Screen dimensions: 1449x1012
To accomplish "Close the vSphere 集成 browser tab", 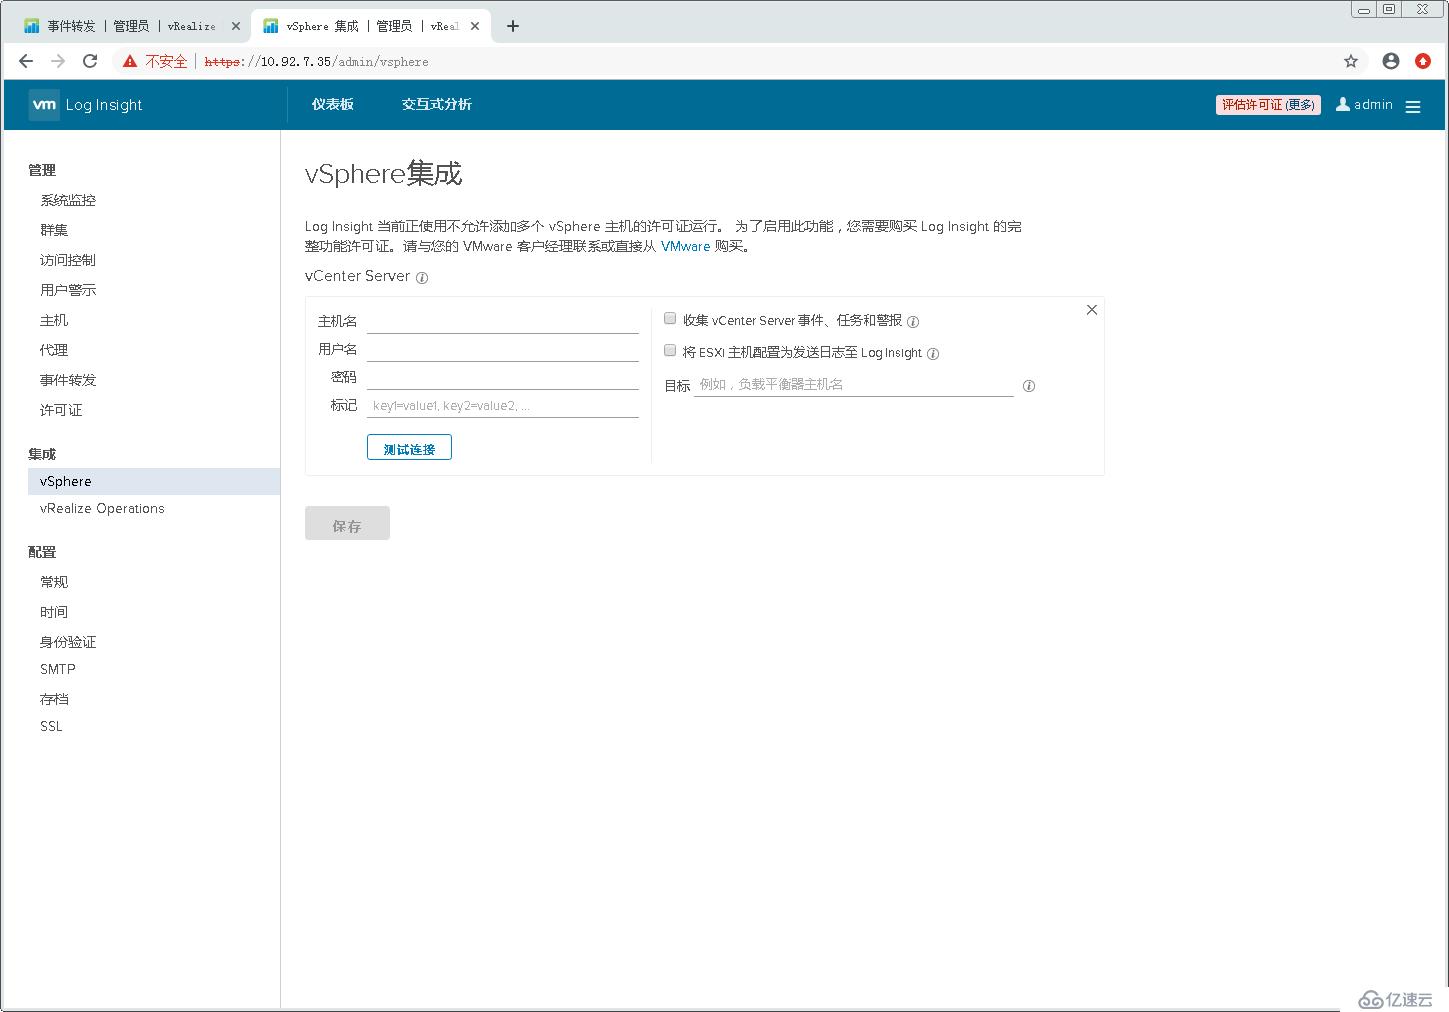I will pyautogui.click(x=475, y=26).
